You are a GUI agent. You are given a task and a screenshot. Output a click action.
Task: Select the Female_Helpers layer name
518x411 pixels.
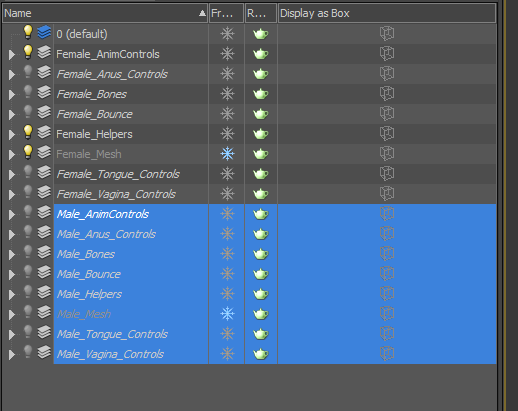(x=94, y=134)
